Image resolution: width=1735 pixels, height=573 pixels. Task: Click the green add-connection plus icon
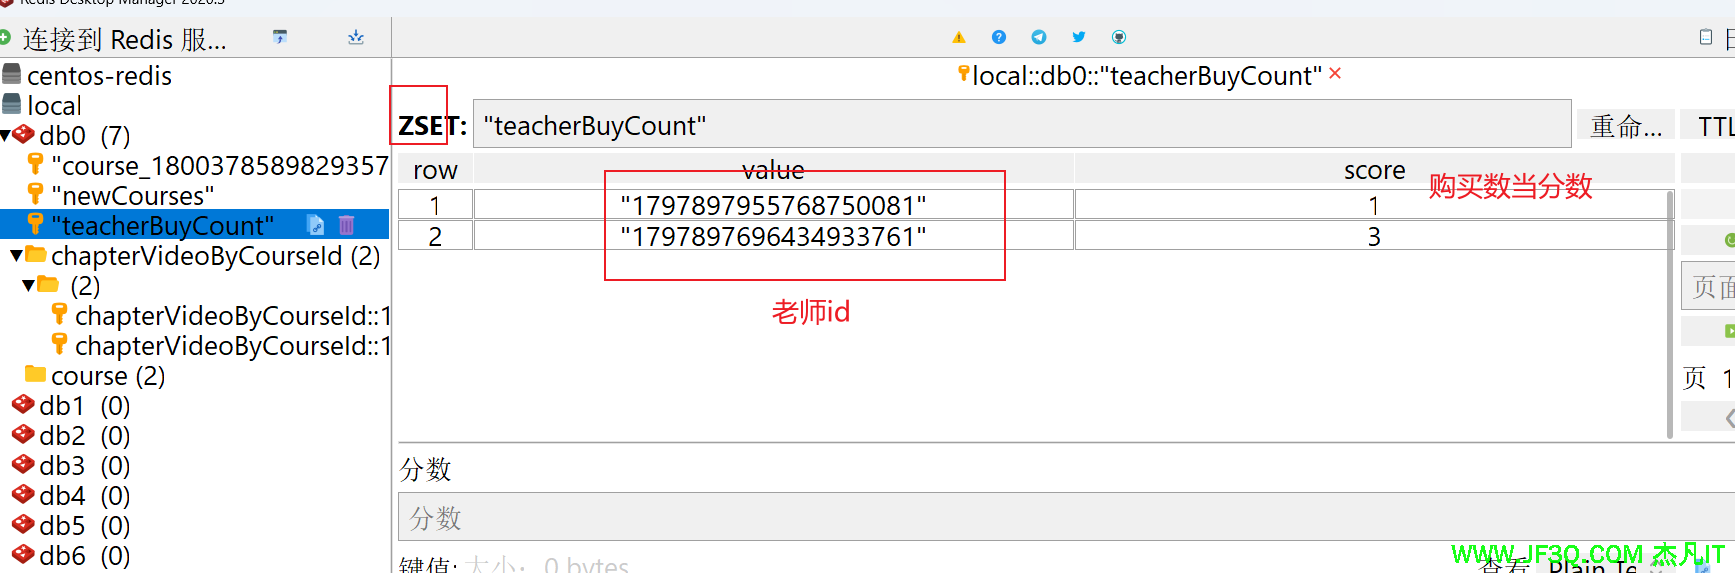(5, 38)
